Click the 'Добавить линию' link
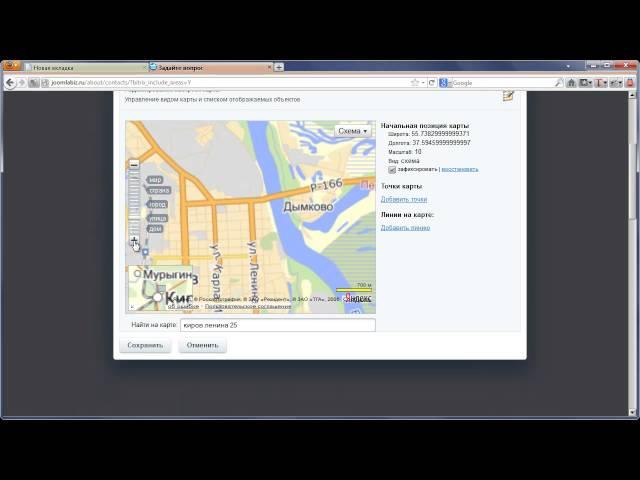 tap(405, 228)
